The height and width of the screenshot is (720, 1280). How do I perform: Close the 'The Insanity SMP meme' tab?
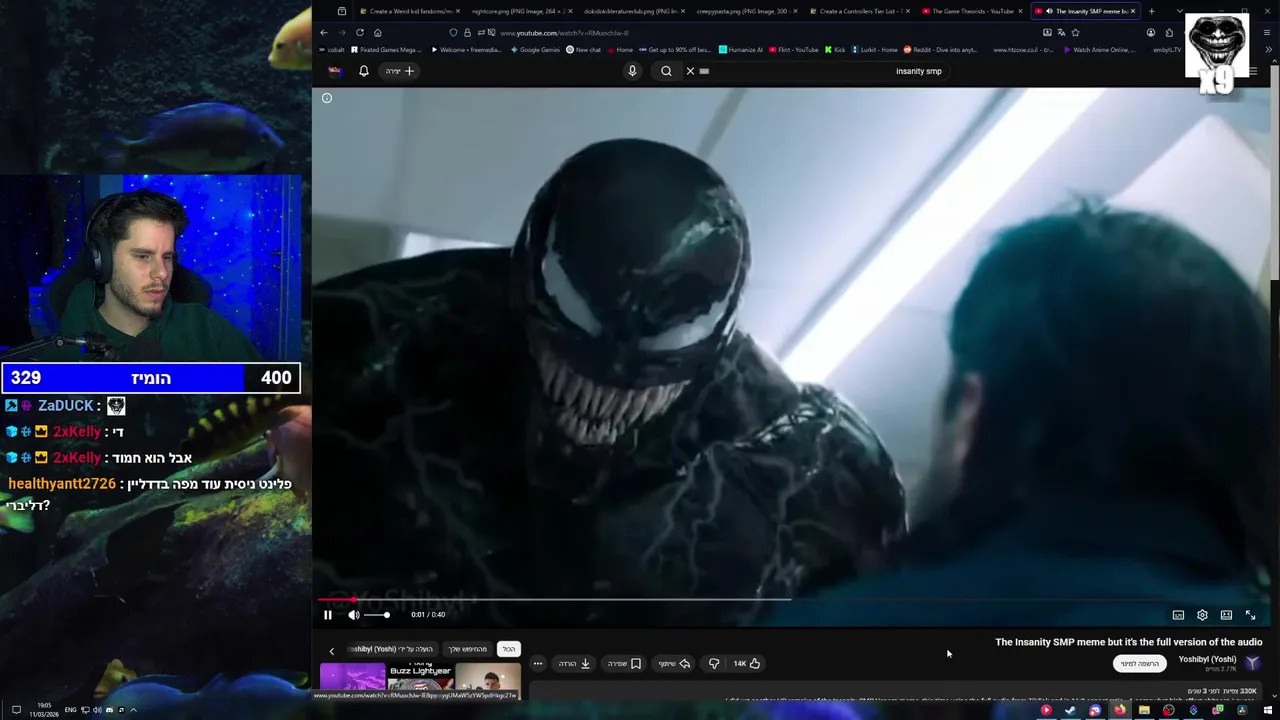pyautogui.click(x=1133, y=11)
